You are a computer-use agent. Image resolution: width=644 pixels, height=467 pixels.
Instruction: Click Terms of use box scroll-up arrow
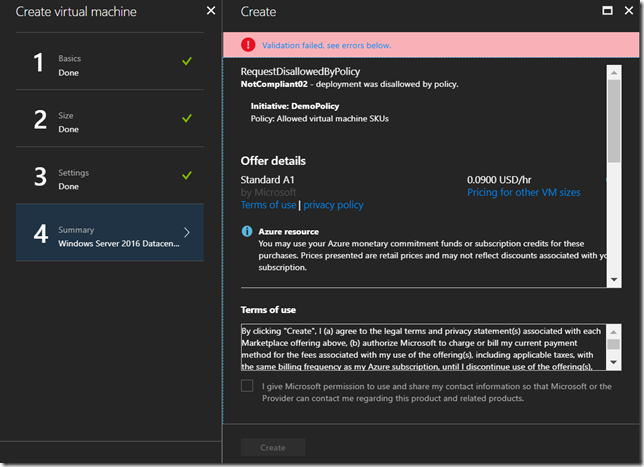[613, 331]
